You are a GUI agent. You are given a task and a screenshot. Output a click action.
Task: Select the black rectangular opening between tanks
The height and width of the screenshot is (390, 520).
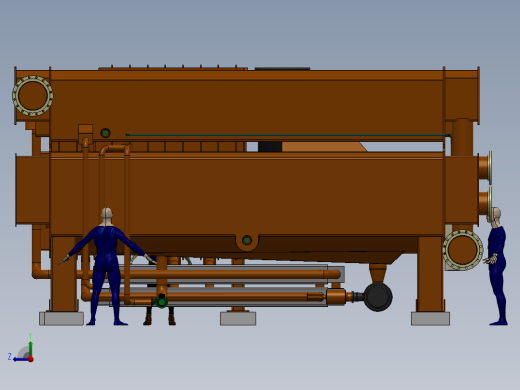270,147
